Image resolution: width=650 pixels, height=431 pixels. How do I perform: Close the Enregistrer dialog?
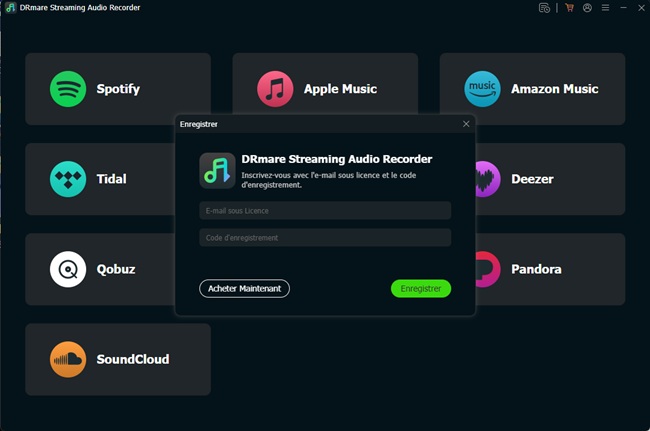(466, 124)
